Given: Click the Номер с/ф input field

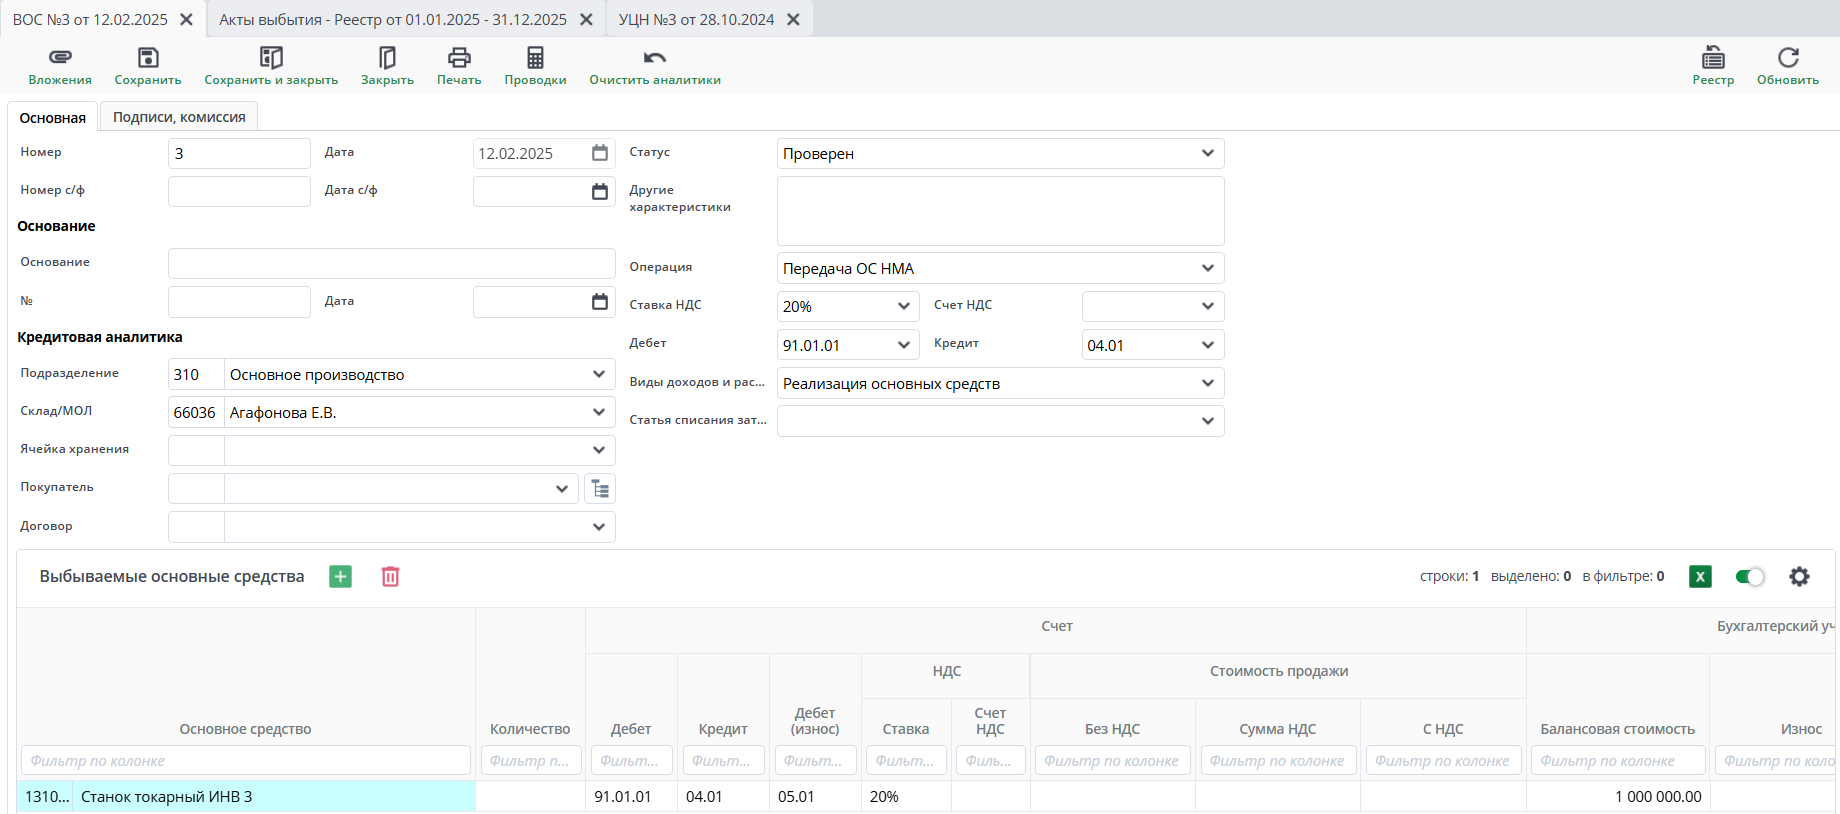Looking at the screenshot, I should coord(239,191).
